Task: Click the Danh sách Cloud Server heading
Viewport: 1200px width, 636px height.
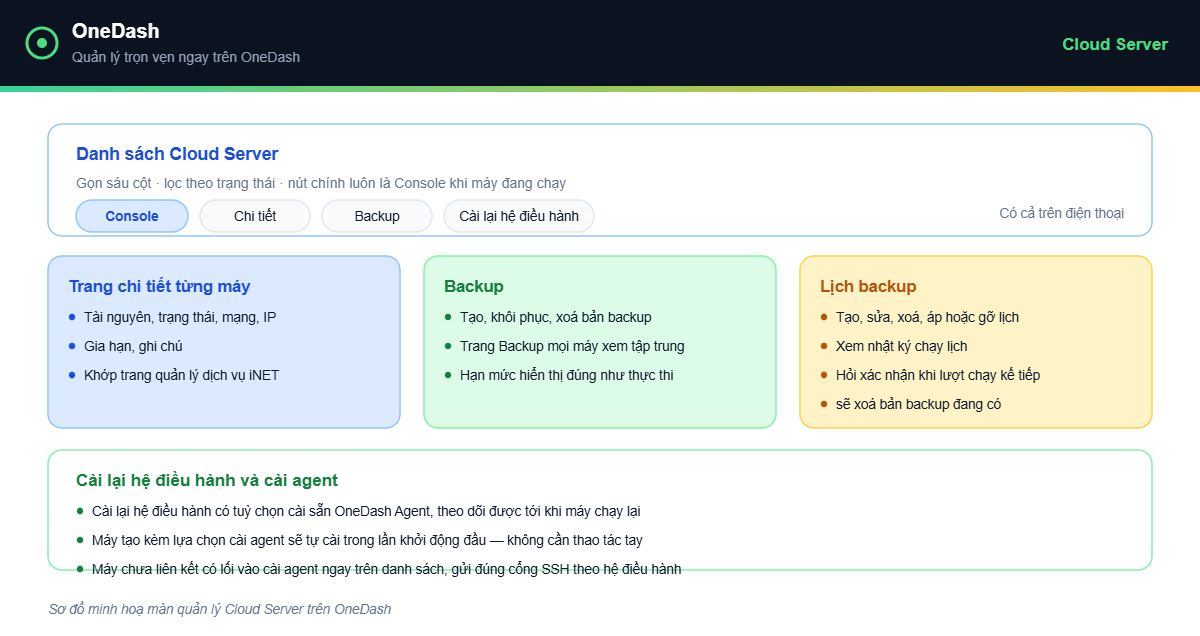Action: pos(177,154)
